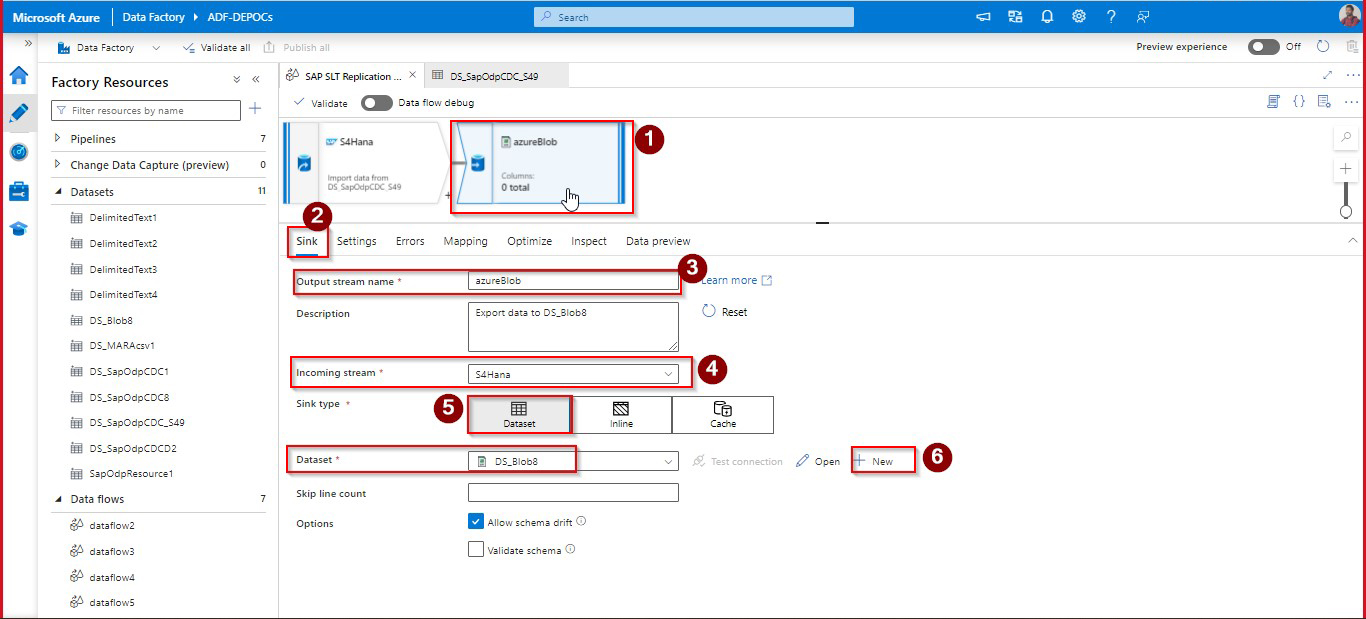Open the help question mark

tap(1111, 17)
